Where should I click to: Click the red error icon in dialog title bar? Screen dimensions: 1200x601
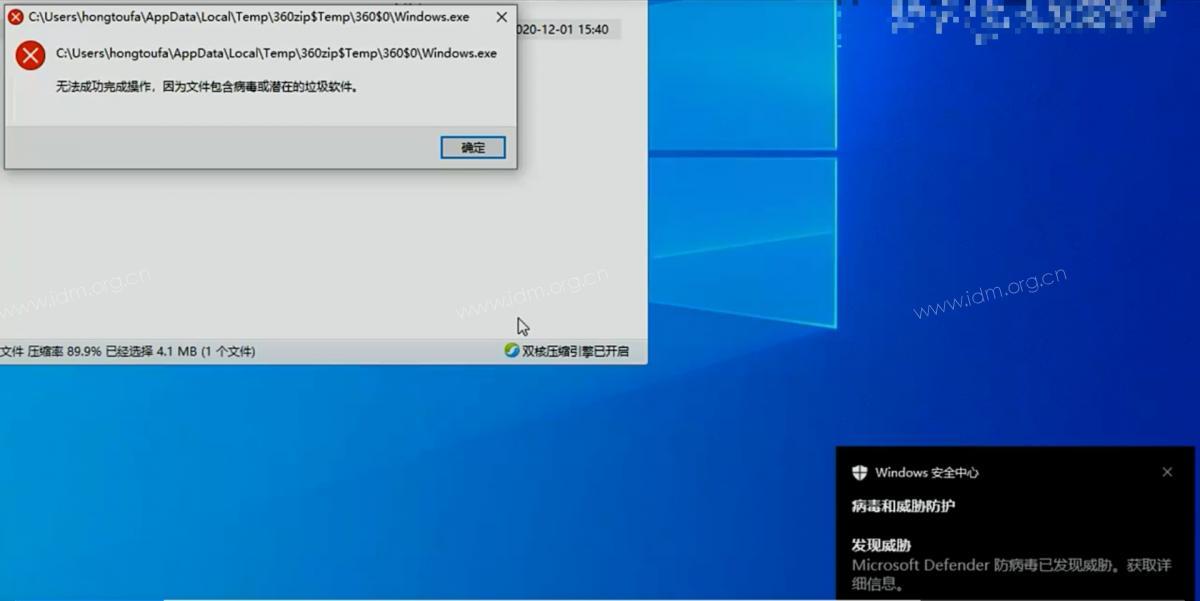click(16, 17)
